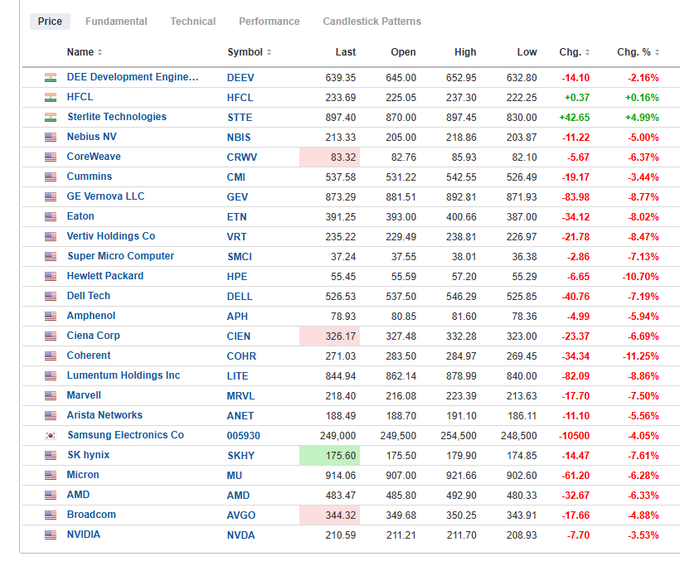Viewport: 680px width, 571px height.
Task: Open the GE Vernova LLC link
Action: pyautogui.click(x=105, y=196)
